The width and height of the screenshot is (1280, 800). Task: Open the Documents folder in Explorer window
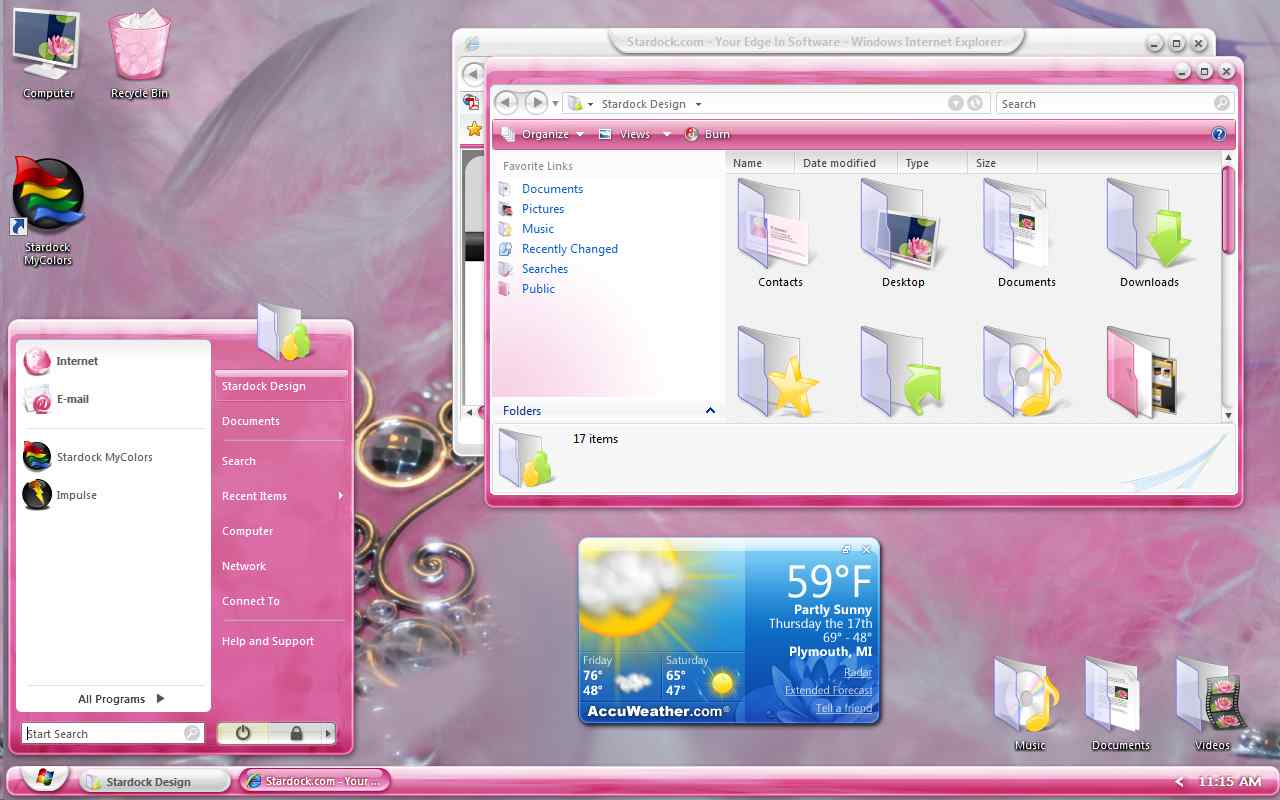1027,234
